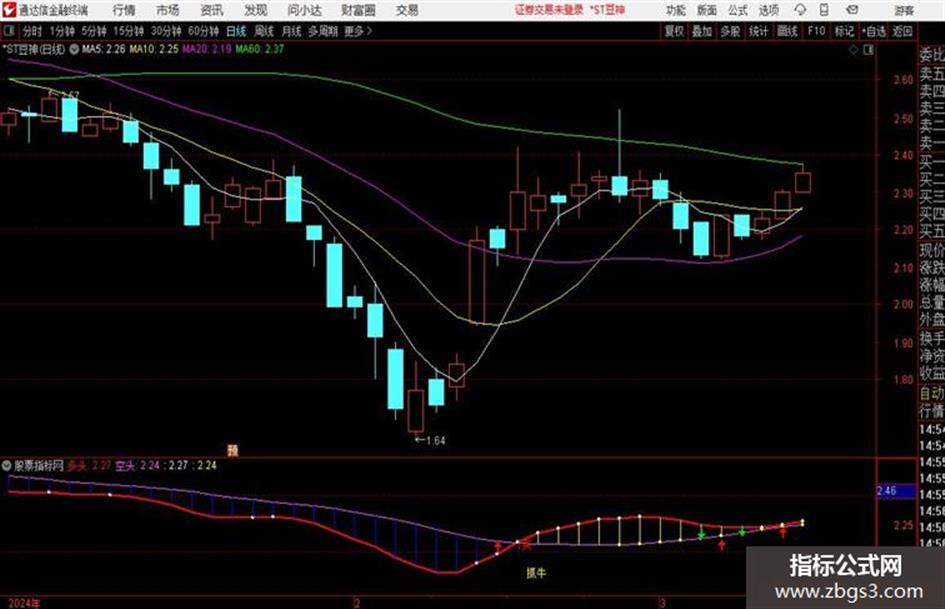The width and height of the screenshot is (945, 609).
Task: Click the blue 2.46 price tag on axis
Action: [894, 491]
